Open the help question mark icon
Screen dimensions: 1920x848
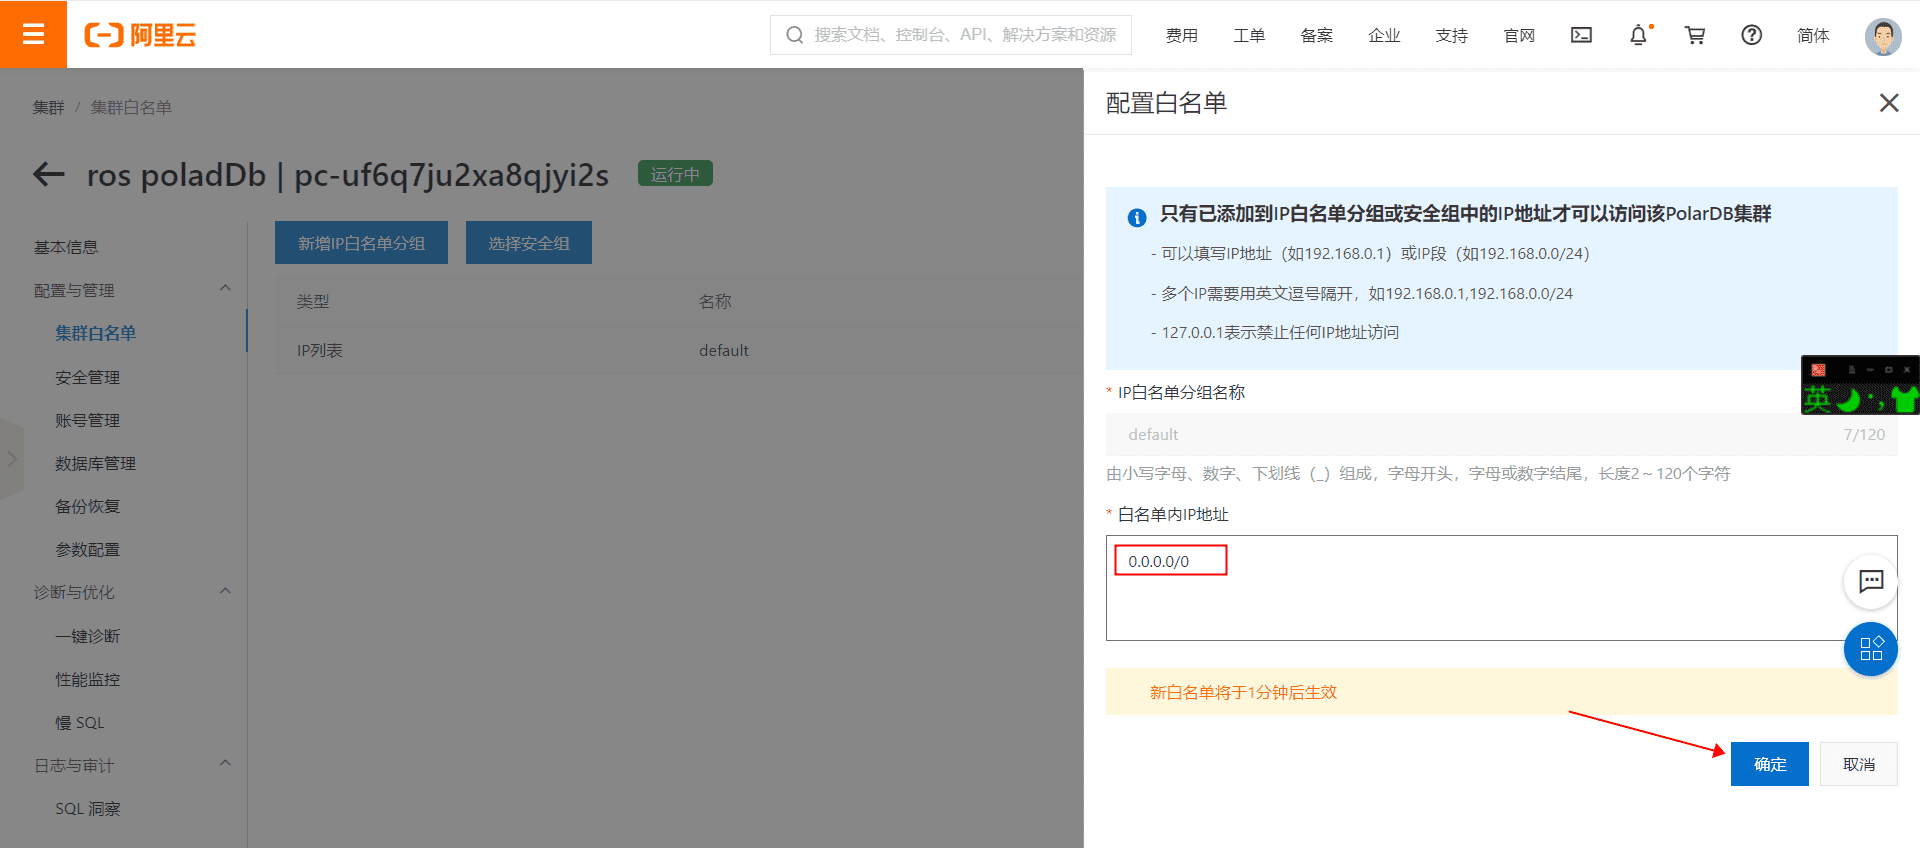1751,35
